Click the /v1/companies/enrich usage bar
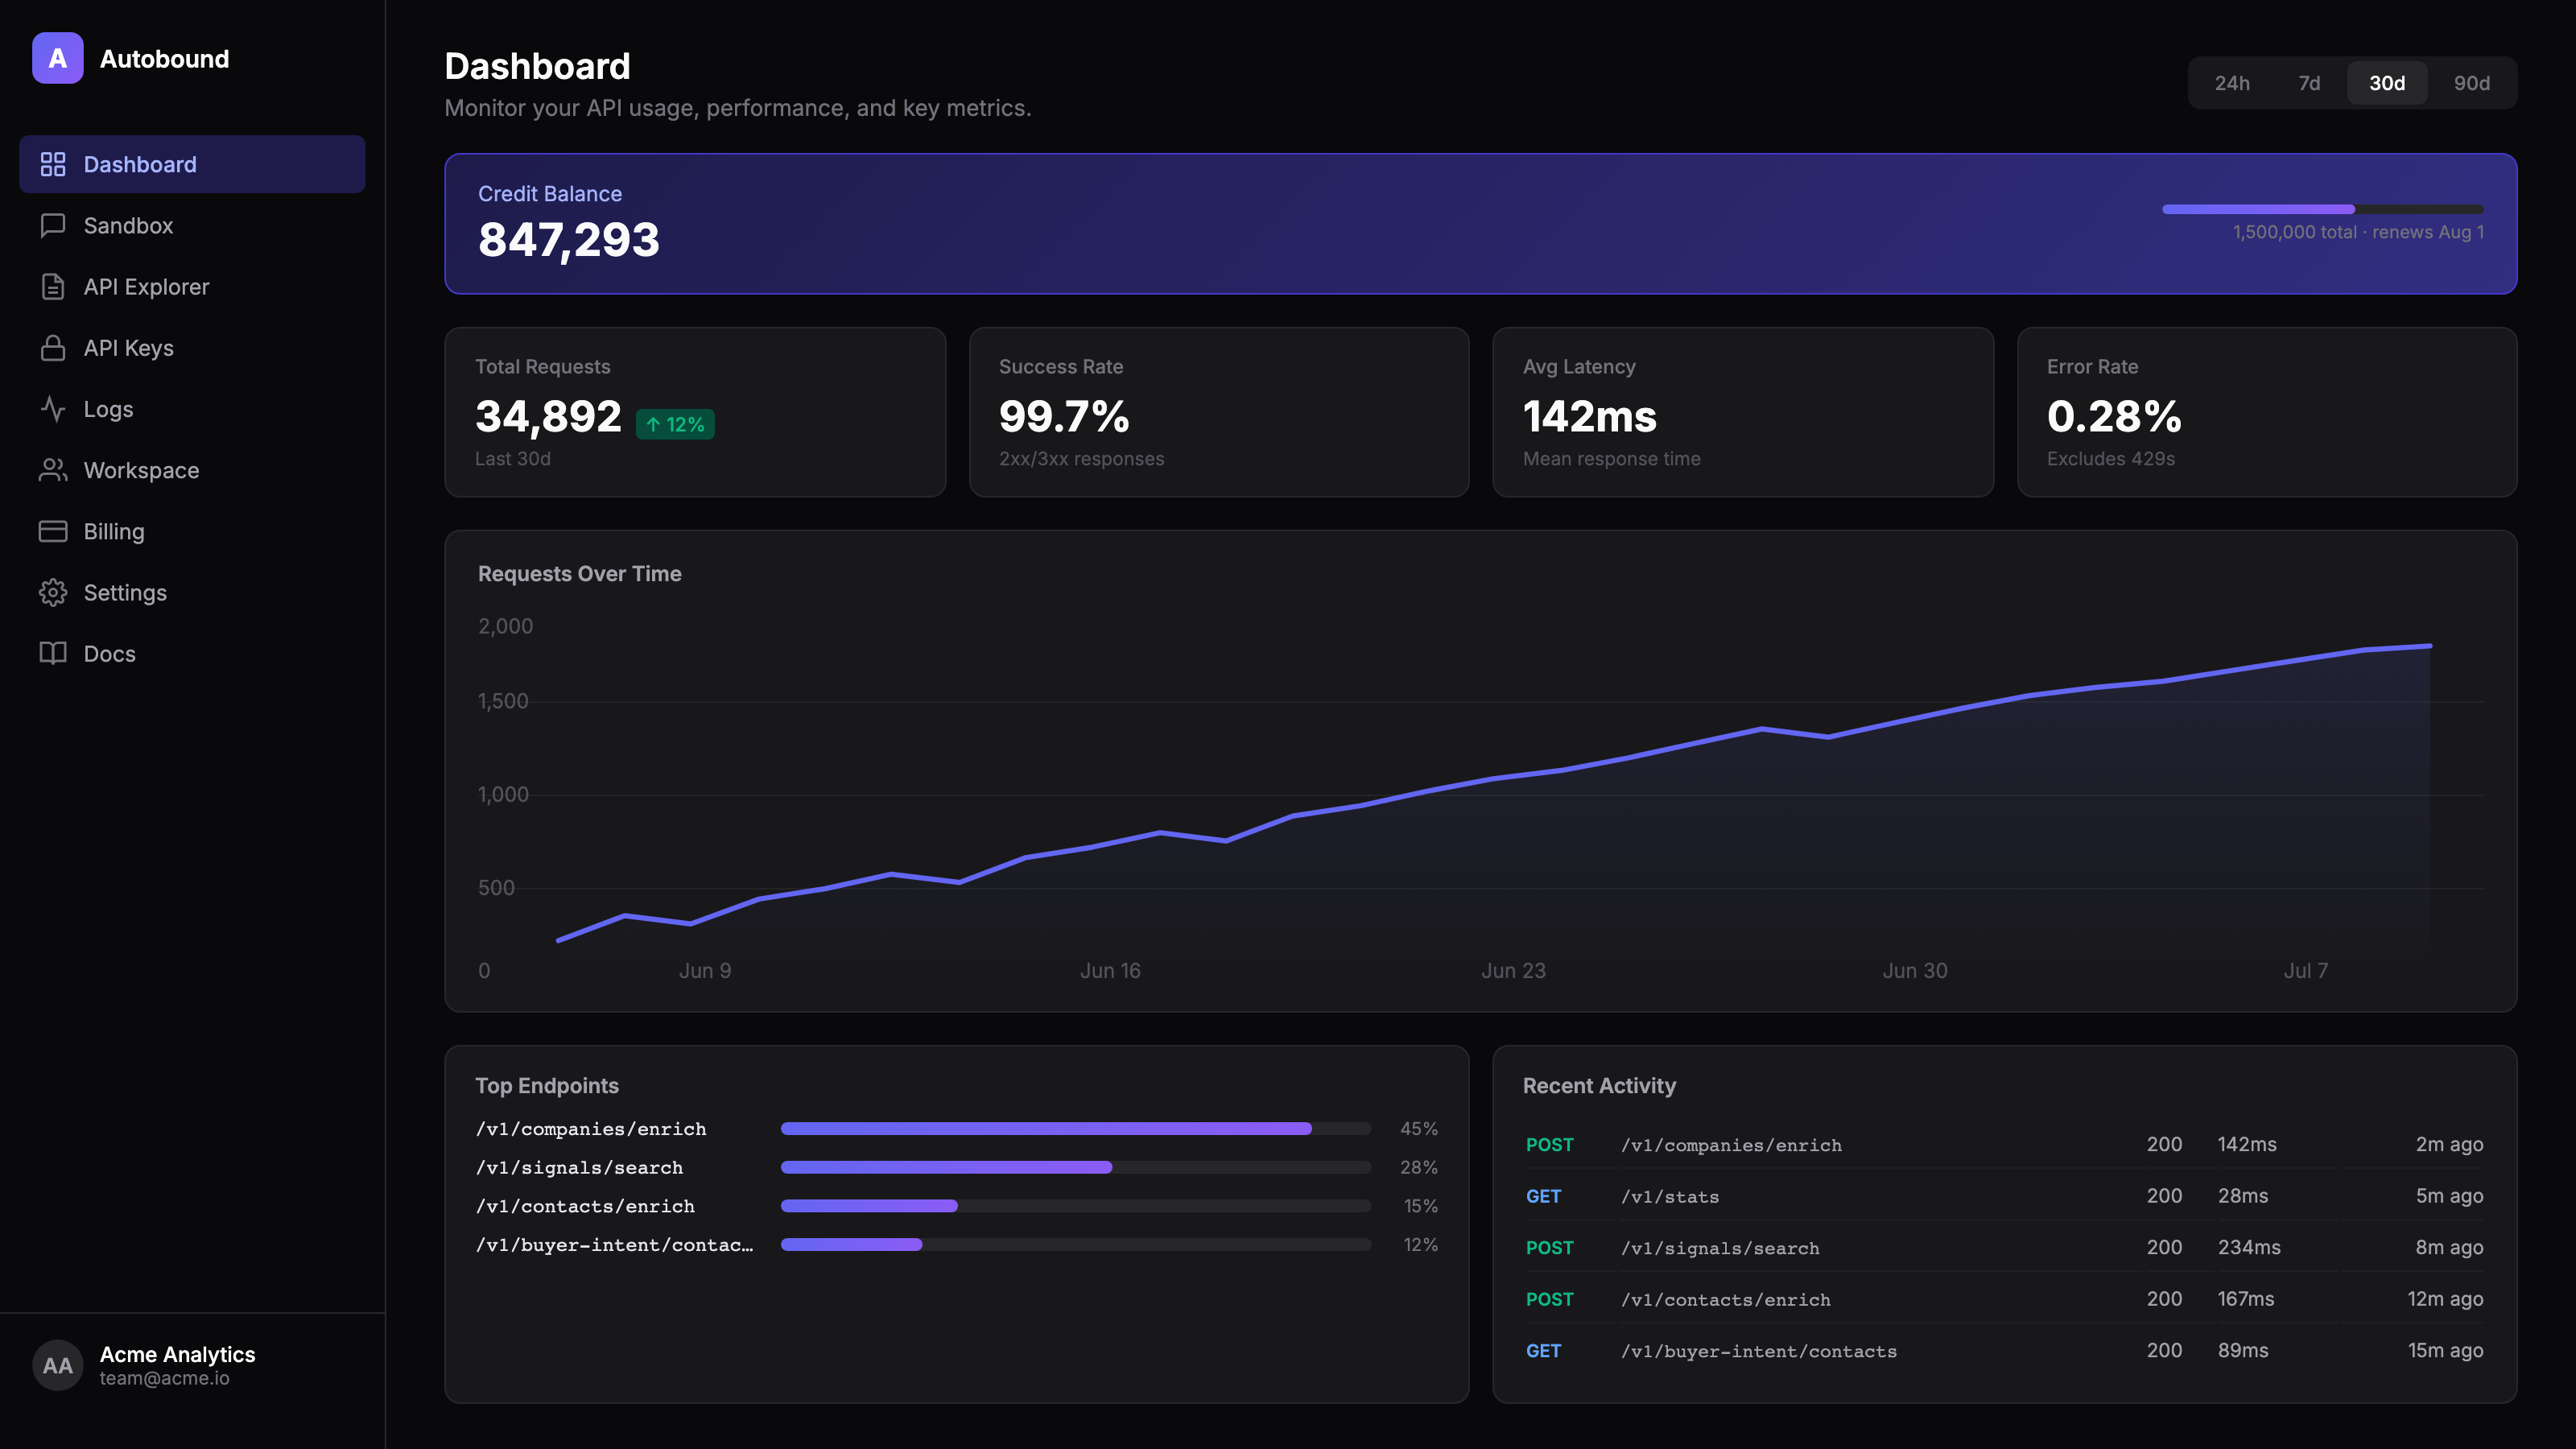 [x=1075, y=1129]
